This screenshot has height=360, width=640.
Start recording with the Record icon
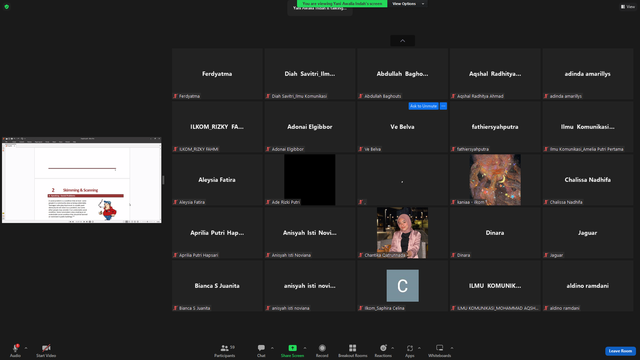tap(322, 348)
